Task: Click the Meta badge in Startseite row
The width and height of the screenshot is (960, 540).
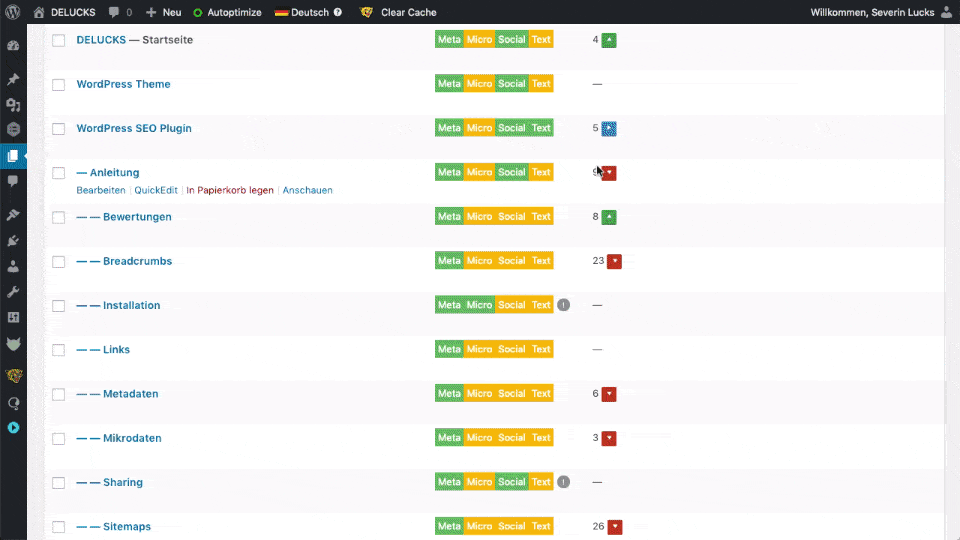Action: point(449,39)
